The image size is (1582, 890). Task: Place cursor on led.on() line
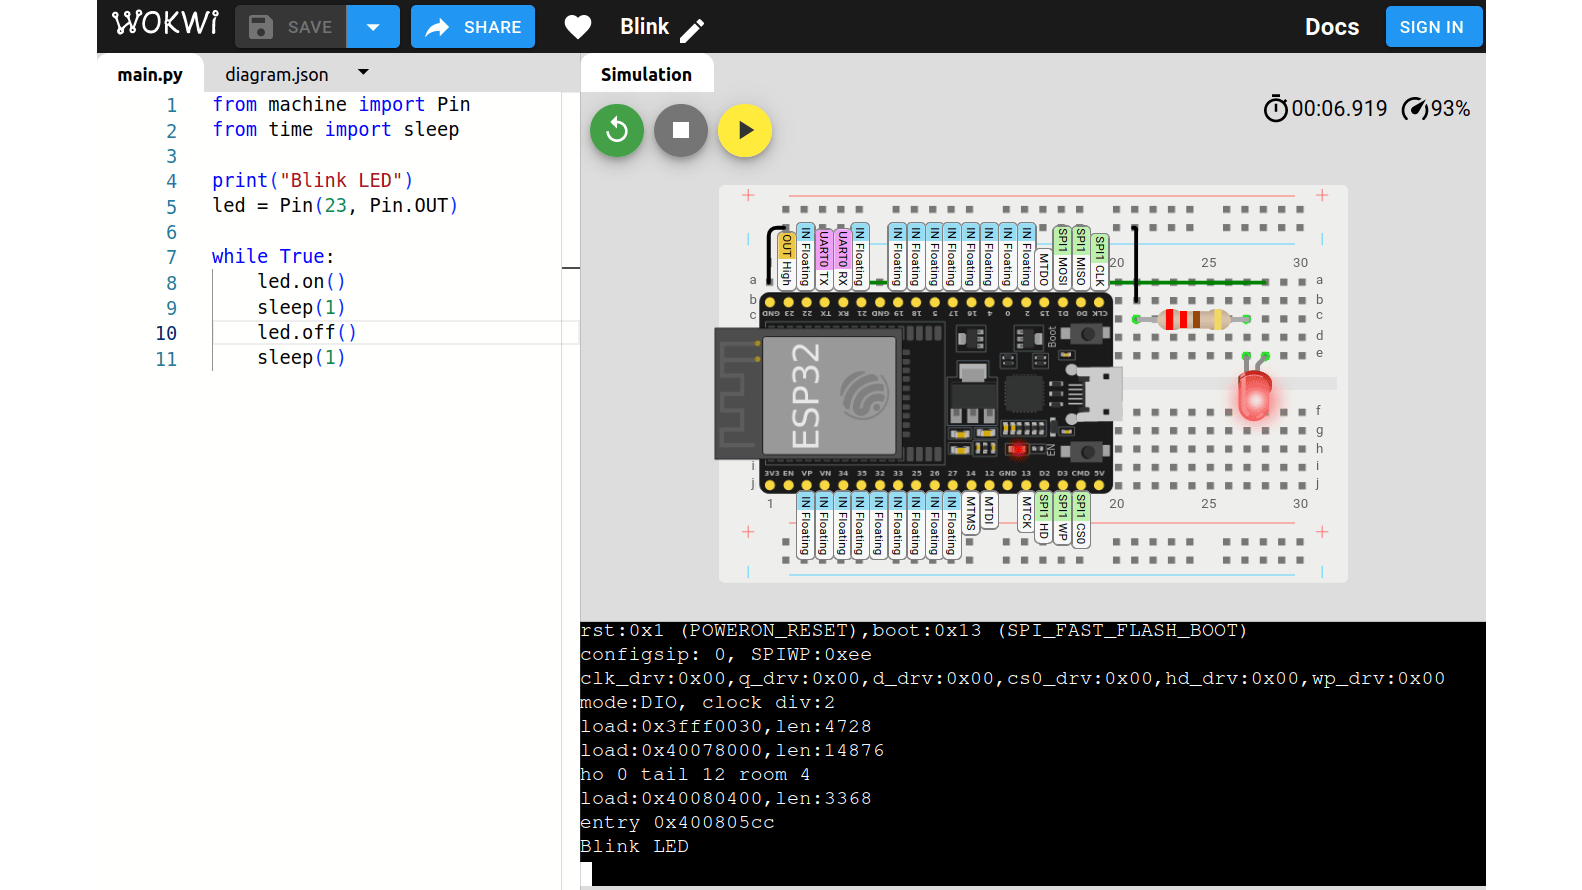coord(301,282)
